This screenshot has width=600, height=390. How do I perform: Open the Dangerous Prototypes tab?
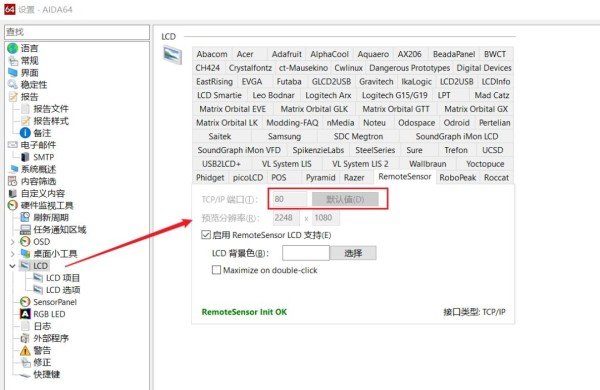tap(409, 68)
